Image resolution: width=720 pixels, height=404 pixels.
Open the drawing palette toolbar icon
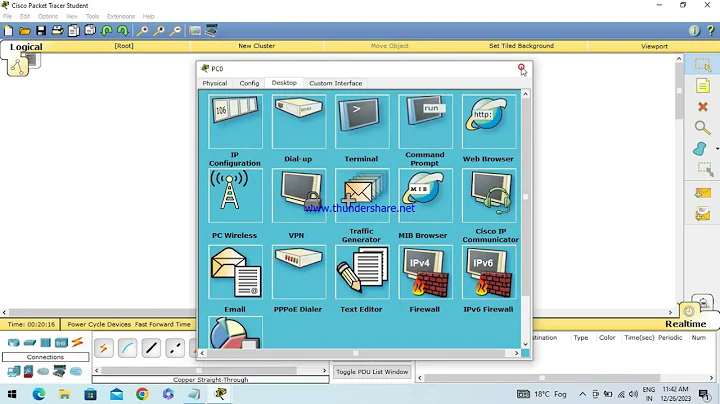195,31
